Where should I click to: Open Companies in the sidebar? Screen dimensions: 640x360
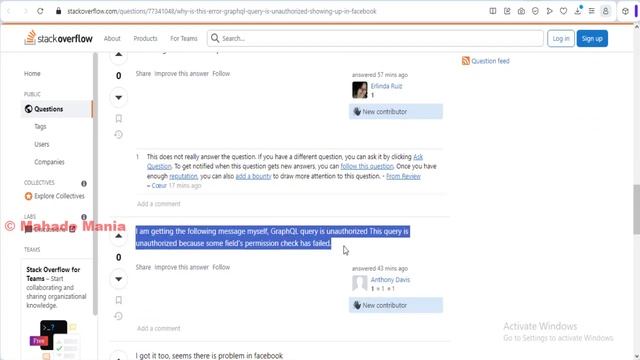49,162
